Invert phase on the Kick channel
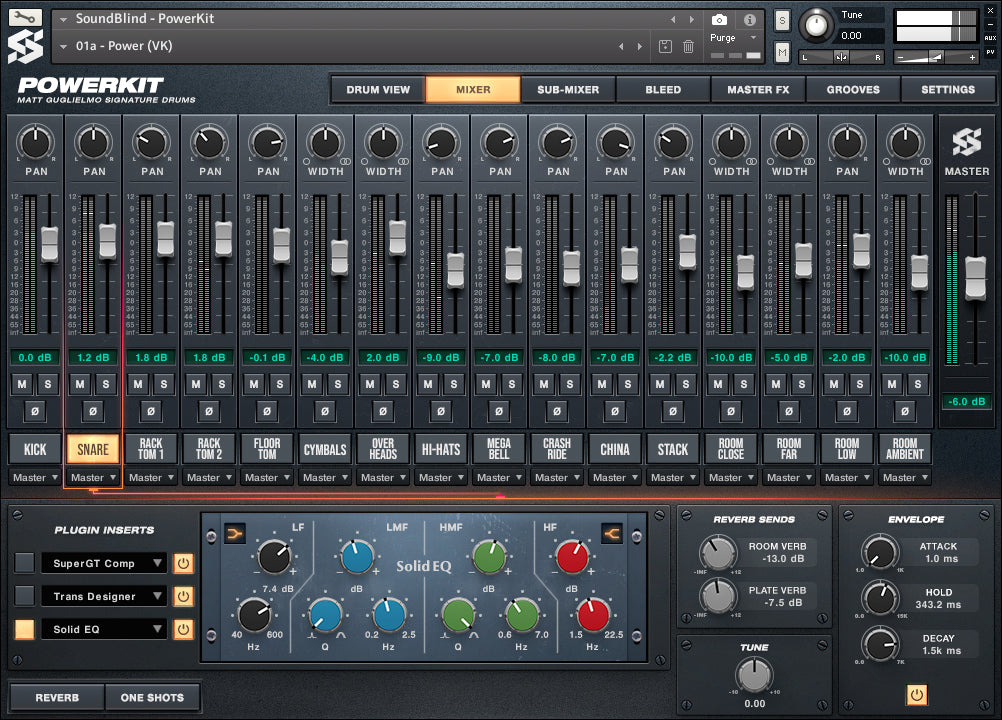Image resolution: width=1002 pixels, height=720 pixels. (35, 411)
